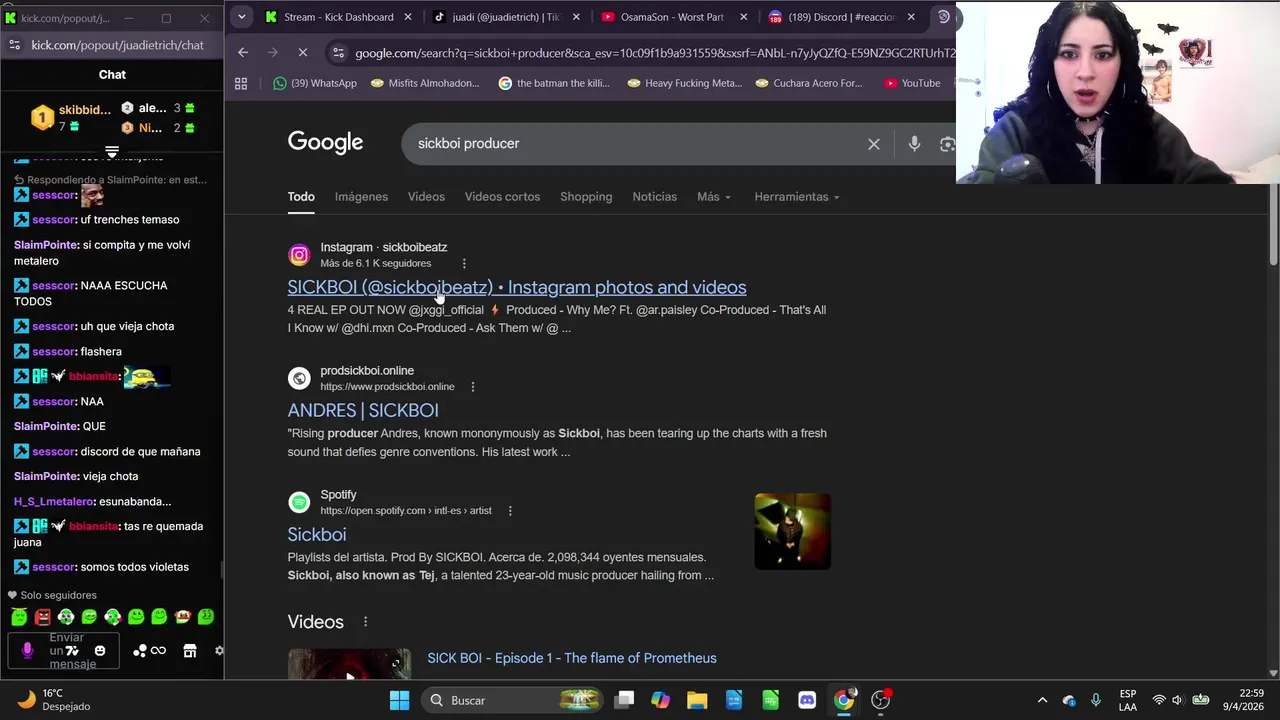Screen dimensions: 1280x720
Task: Open the YouTube bookmark
Action: pos(912,83)
